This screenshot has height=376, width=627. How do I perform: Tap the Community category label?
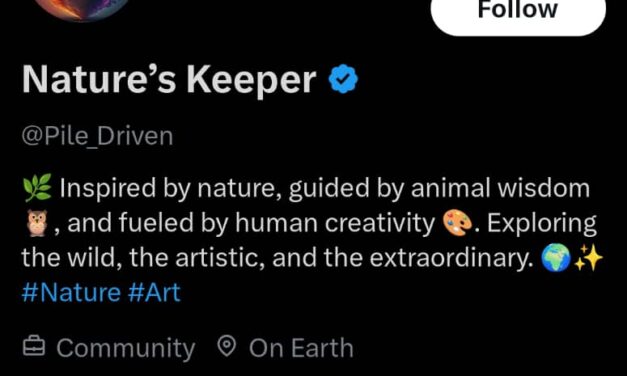[x=126, y=348]
